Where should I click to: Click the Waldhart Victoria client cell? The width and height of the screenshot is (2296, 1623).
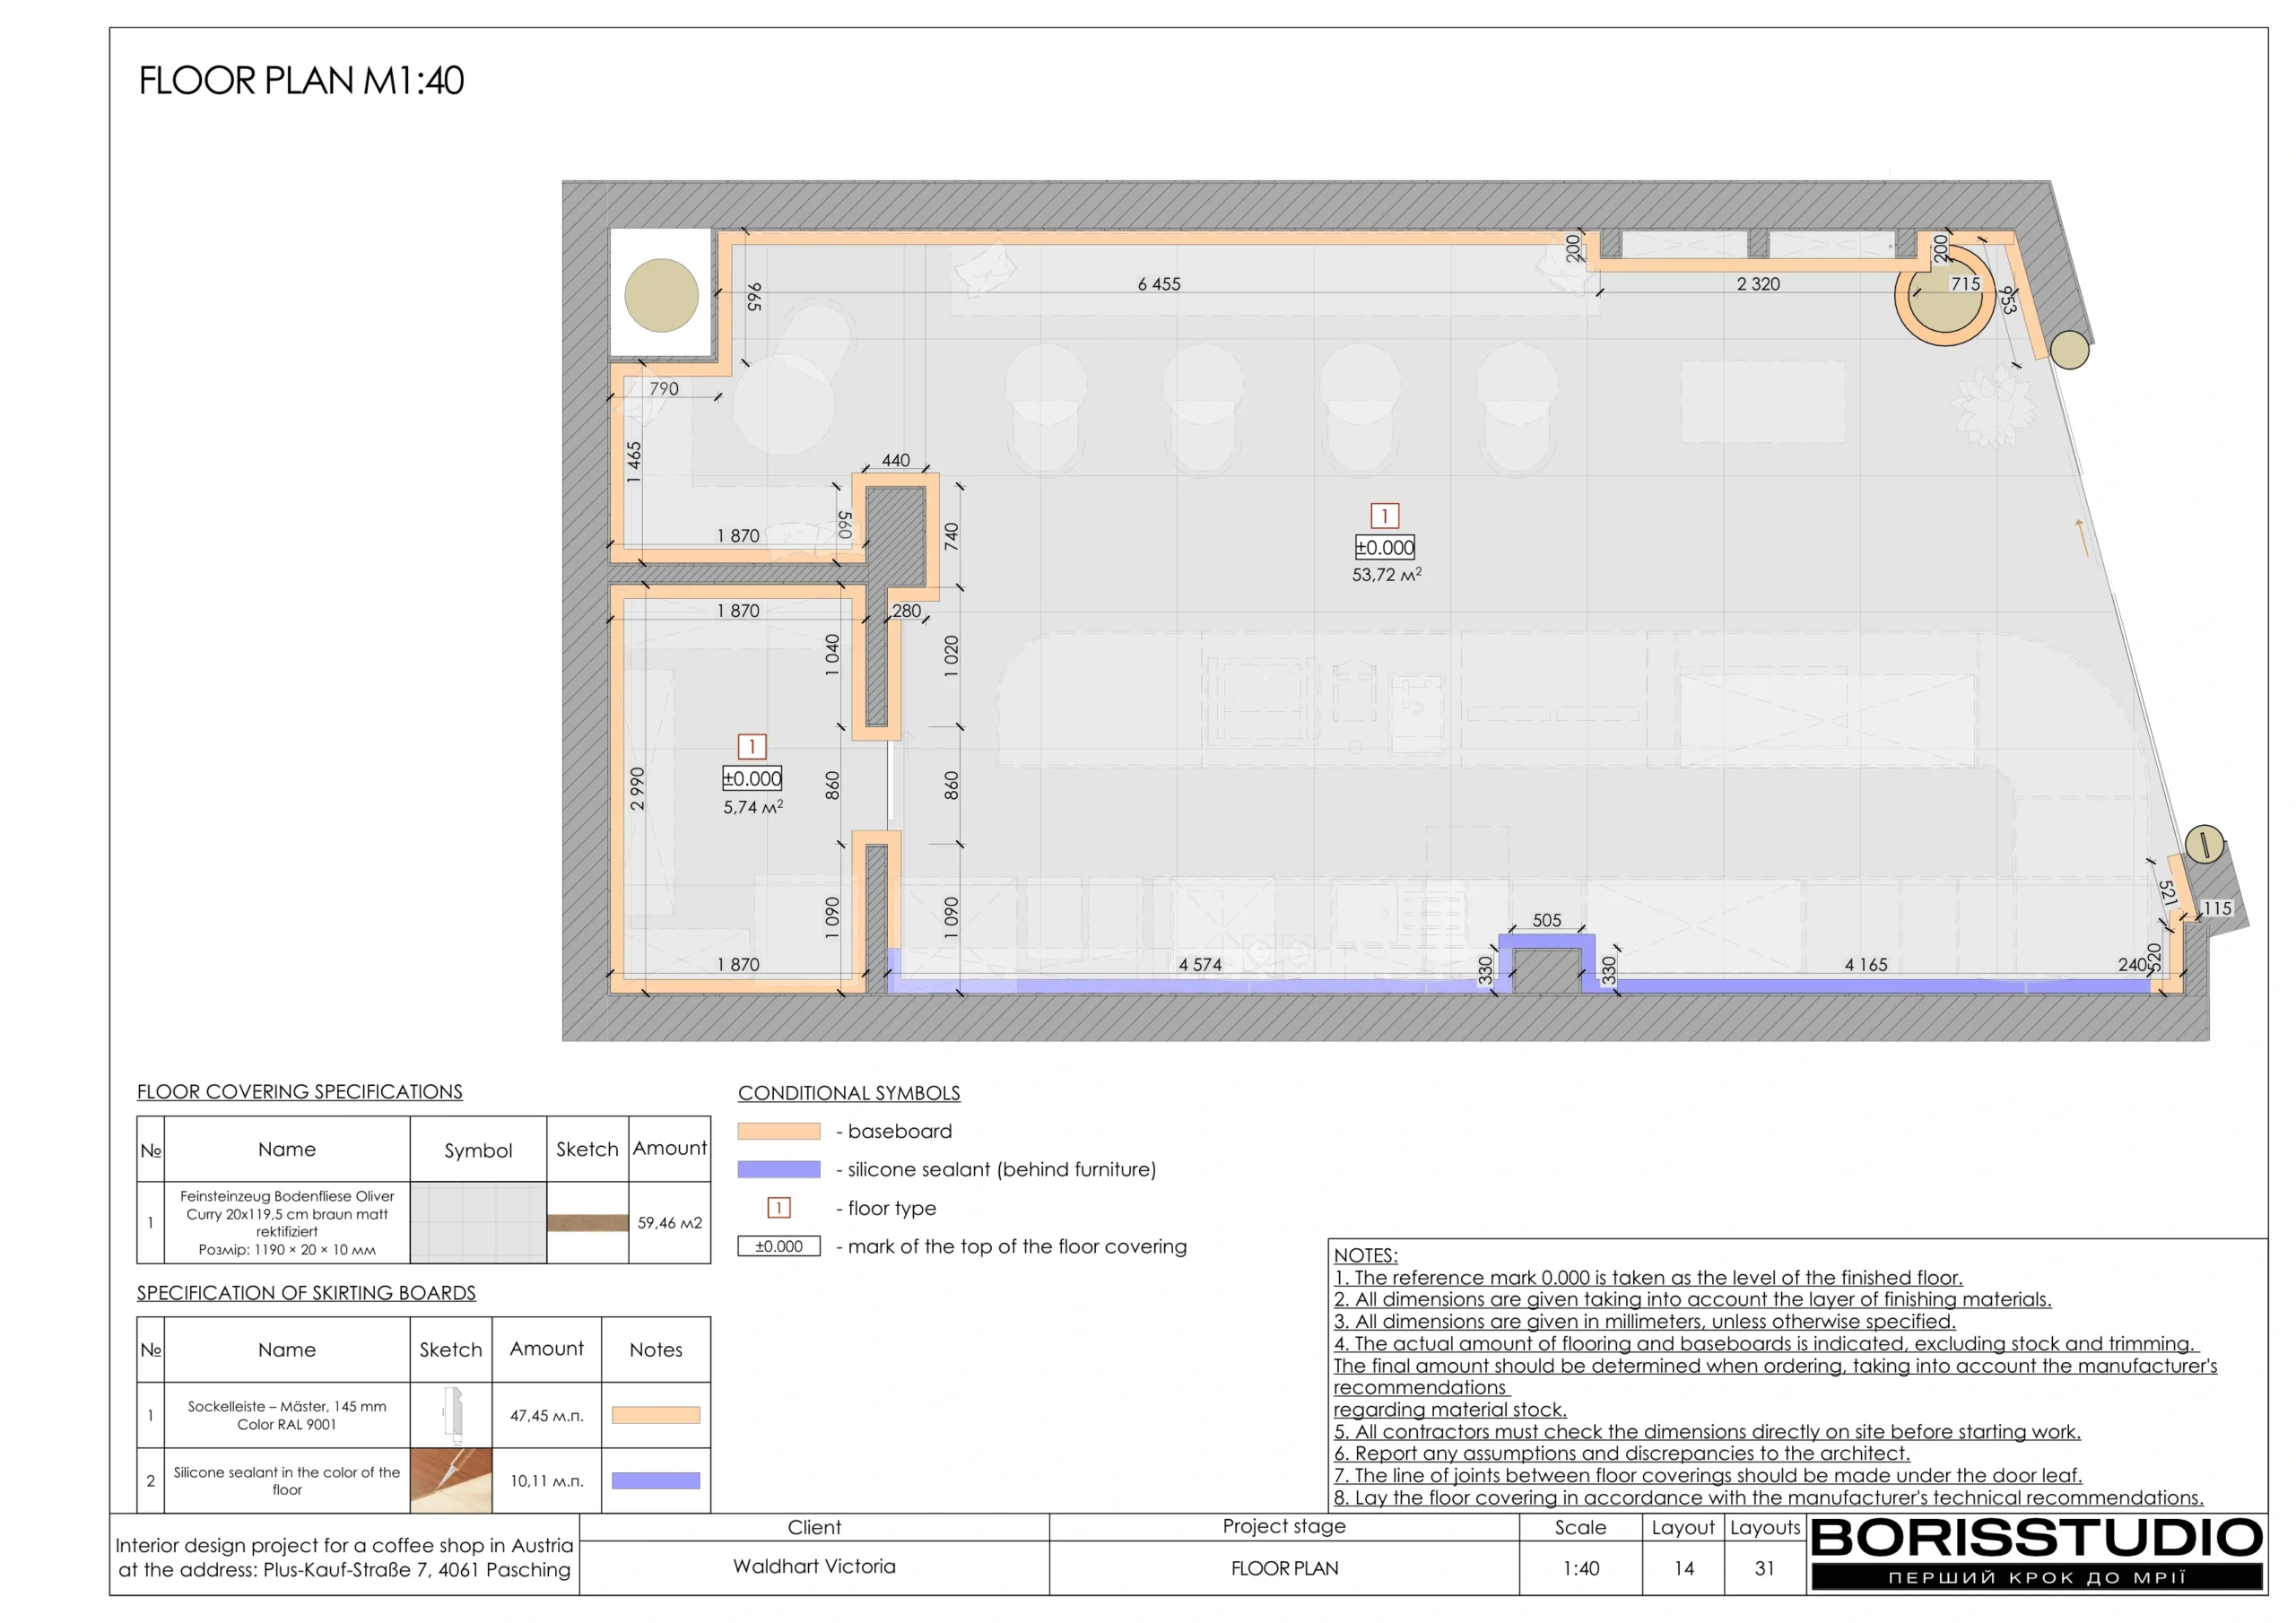tap(814, 1566)
